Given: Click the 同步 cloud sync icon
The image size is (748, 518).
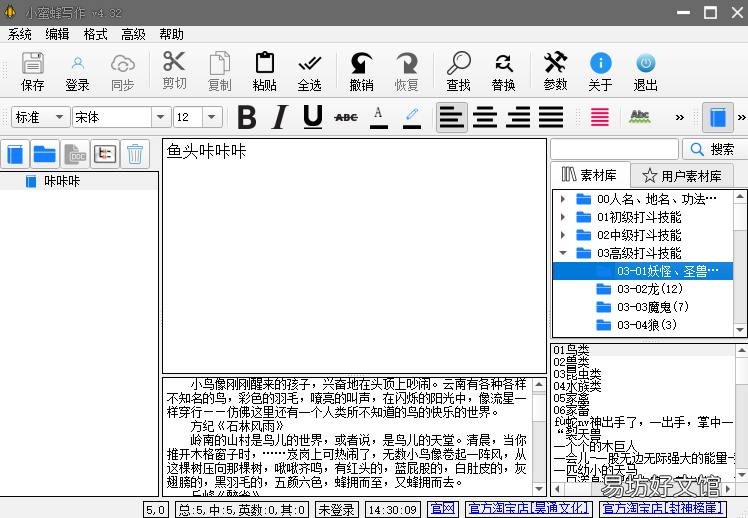Looking at the screenshot, I should [123, 71].
